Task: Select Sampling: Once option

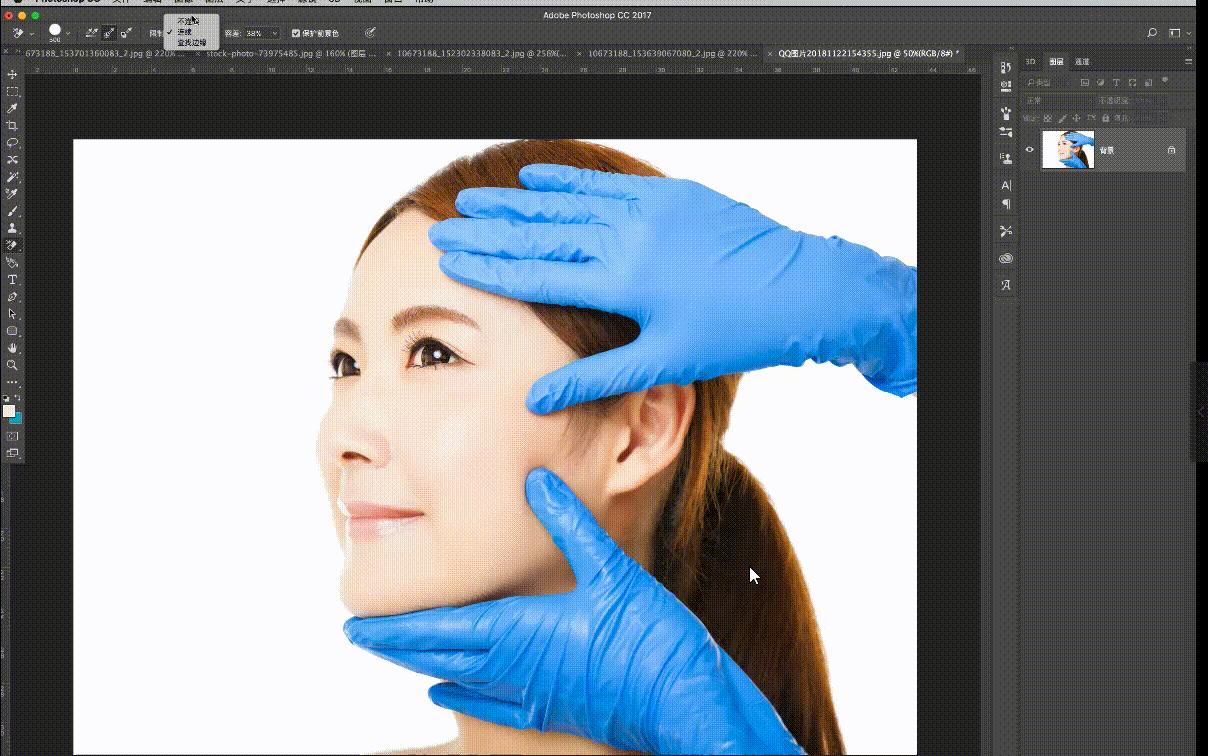Action: coord(110,33)
